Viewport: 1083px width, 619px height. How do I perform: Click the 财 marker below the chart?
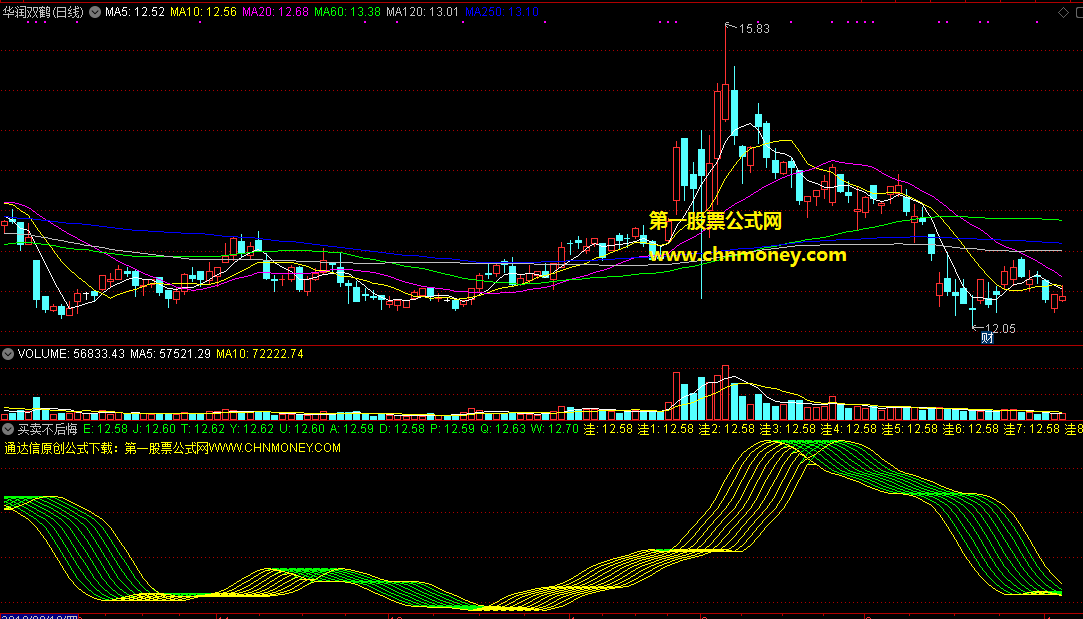pos(987,338)
